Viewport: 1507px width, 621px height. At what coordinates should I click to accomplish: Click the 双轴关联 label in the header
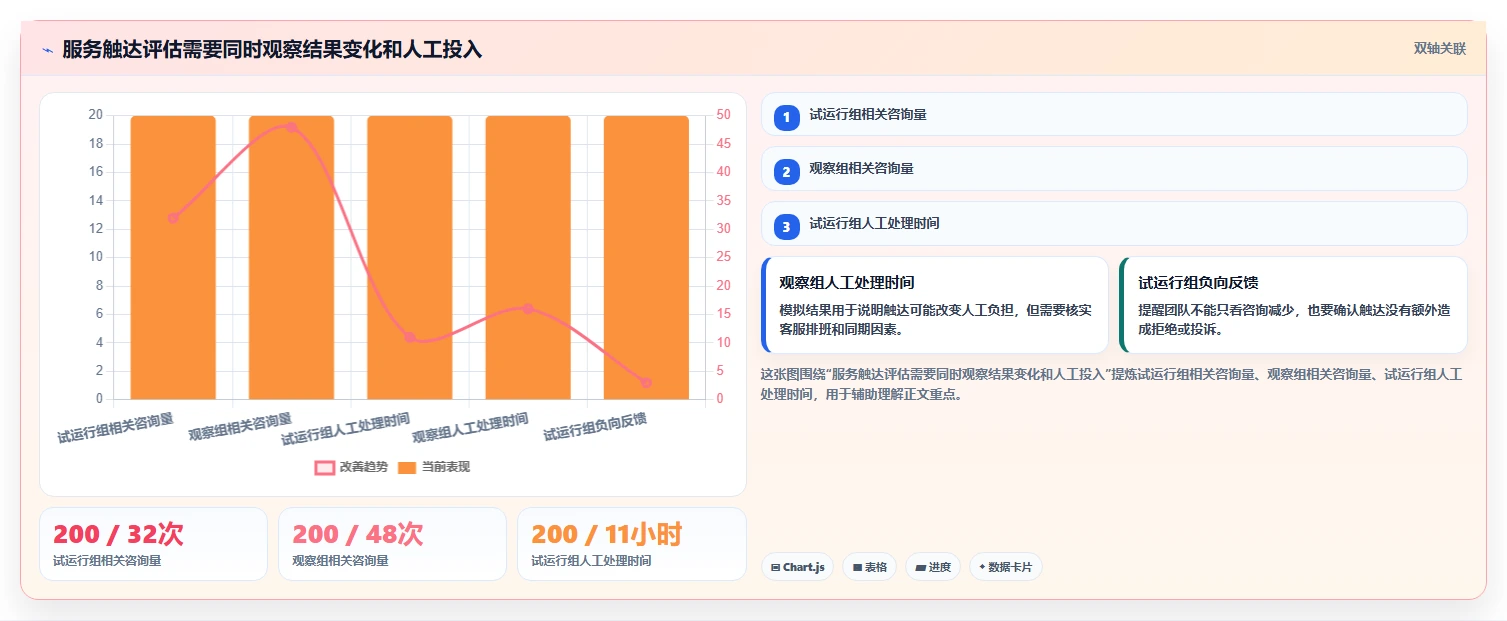[1440, 49]
